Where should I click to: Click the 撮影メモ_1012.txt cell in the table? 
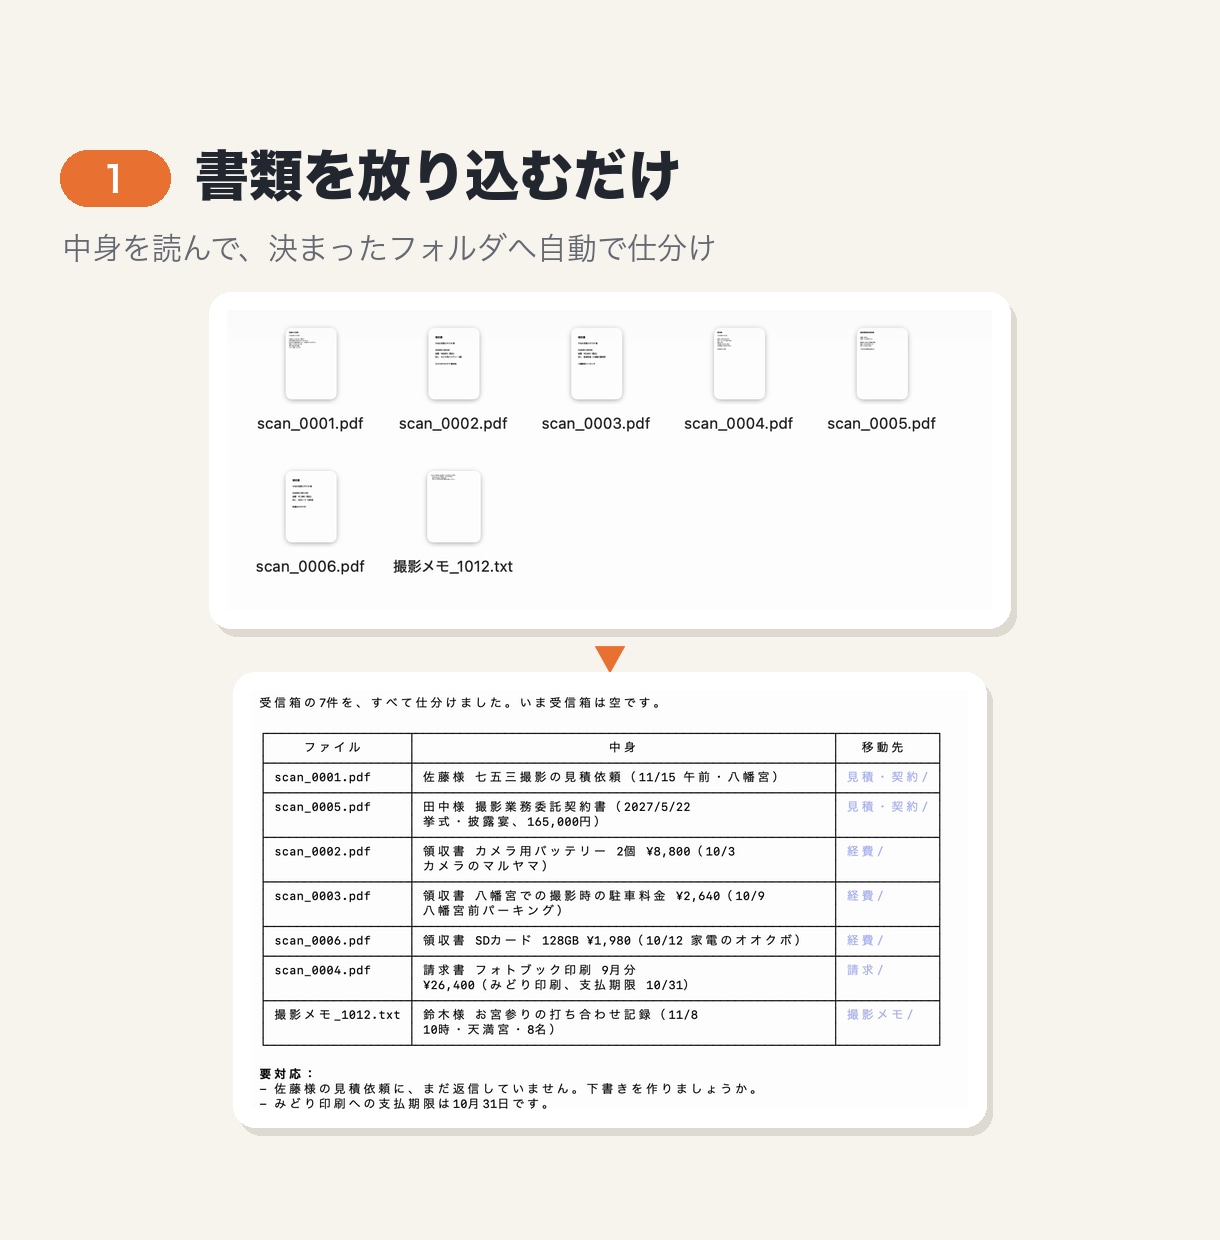coord(337,1023)
